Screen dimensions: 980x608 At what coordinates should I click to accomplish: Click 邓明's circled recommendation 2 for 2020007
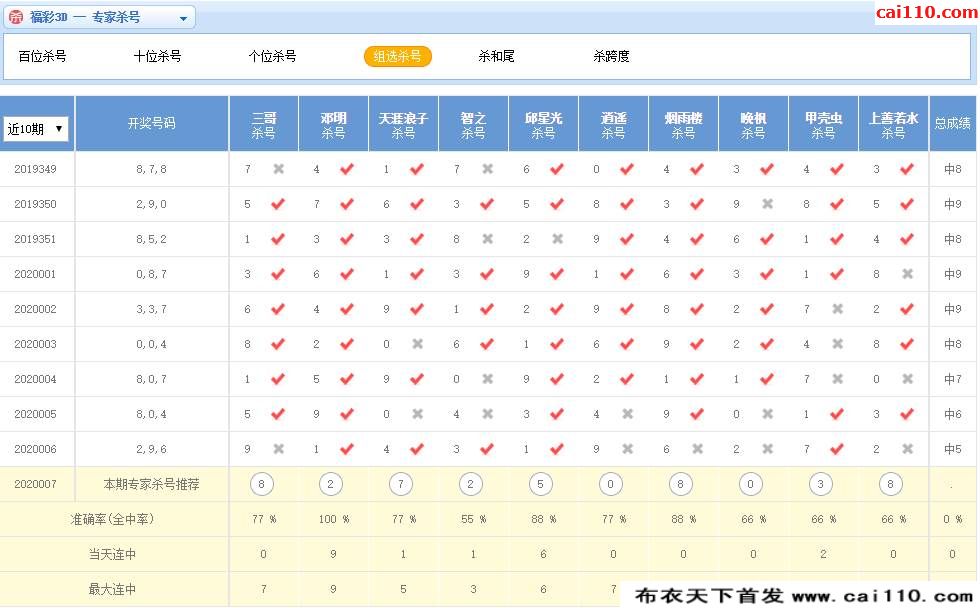coord(331,484)
